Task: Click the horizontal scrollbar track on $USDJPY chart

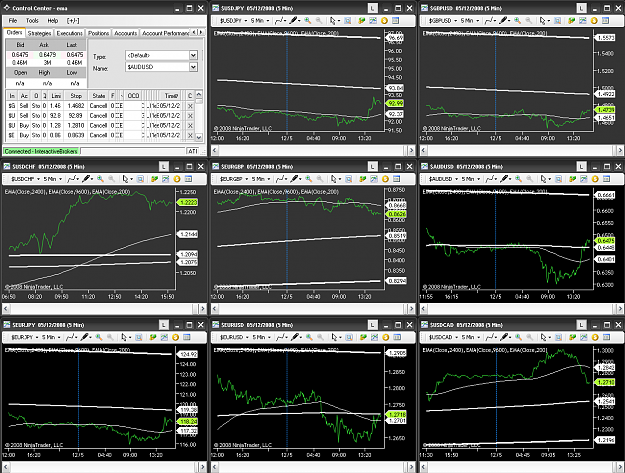Action: coord(313,150)
